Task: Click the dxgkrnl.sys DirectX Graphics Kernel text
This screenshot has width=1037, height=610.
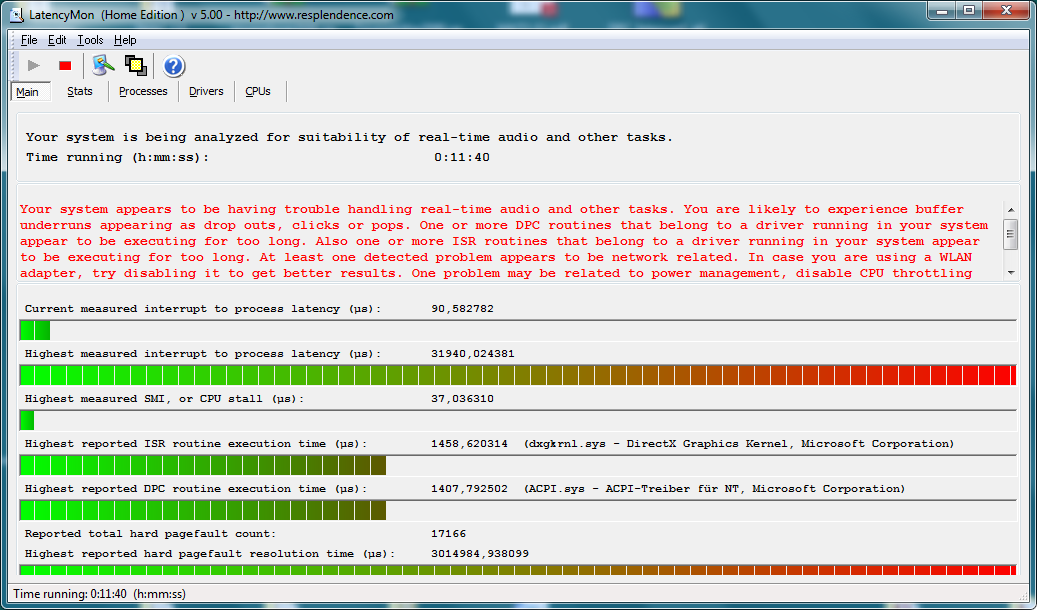Action: [x=739, y=444]
